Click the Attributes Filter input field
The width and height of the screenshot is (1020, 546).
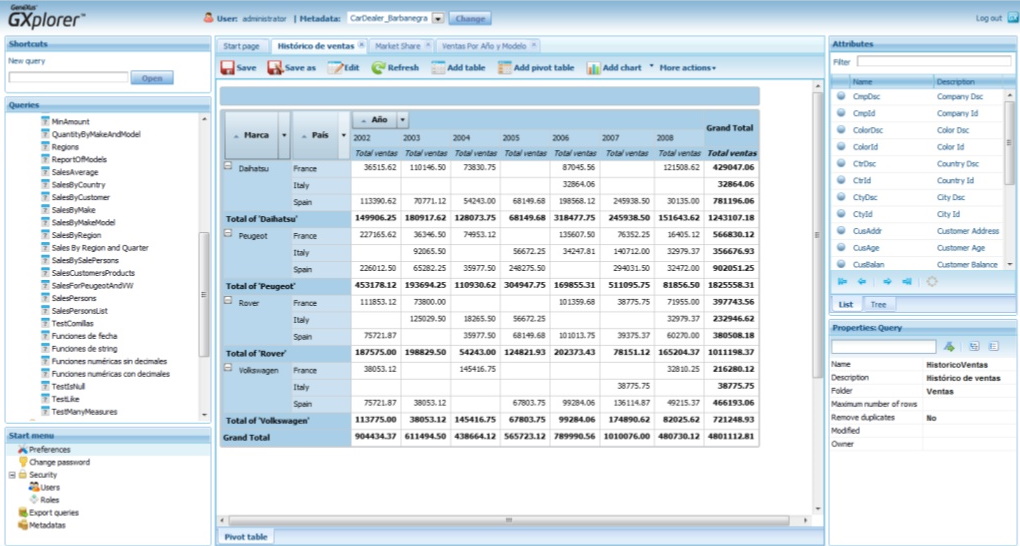934,62
